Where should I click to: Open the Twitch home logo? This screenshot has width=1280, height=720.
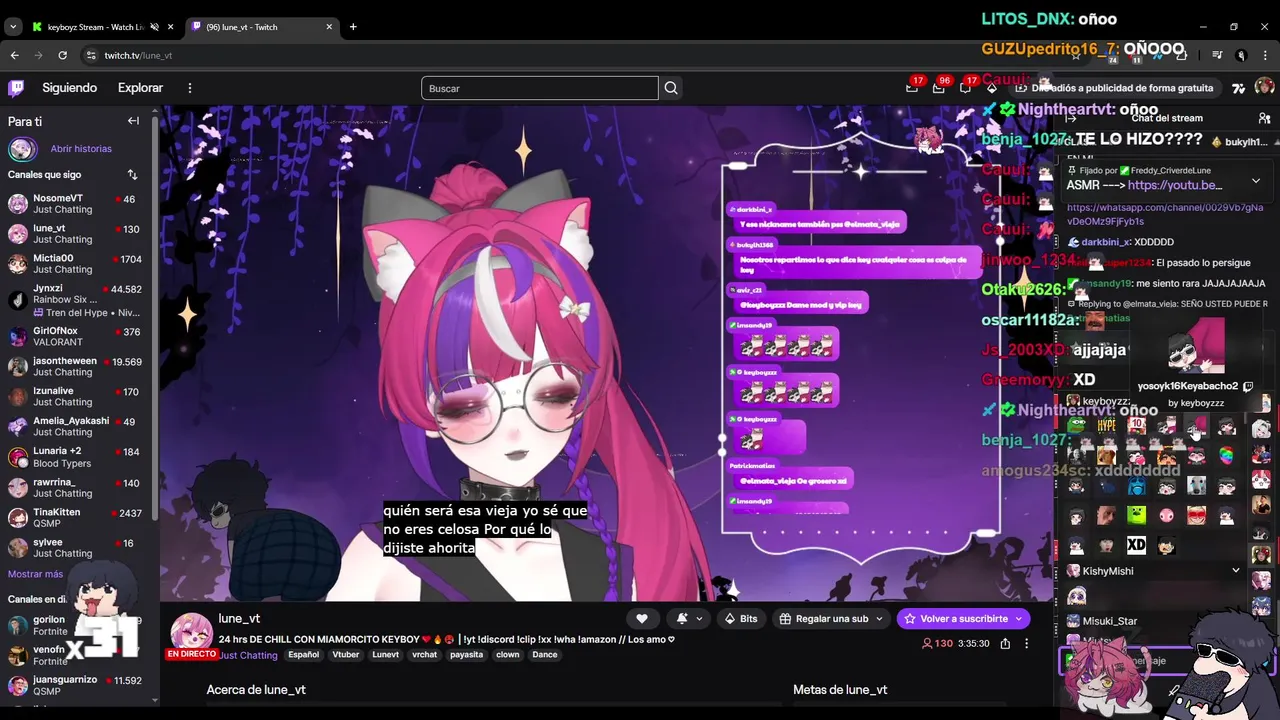(x=16, y=88)
